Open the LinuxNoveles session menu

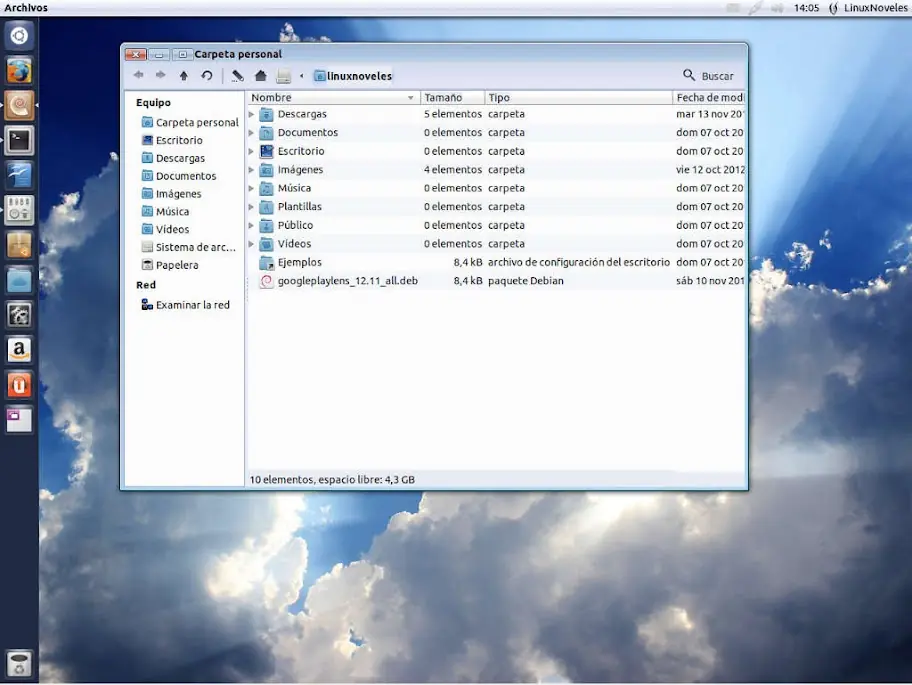868,8
